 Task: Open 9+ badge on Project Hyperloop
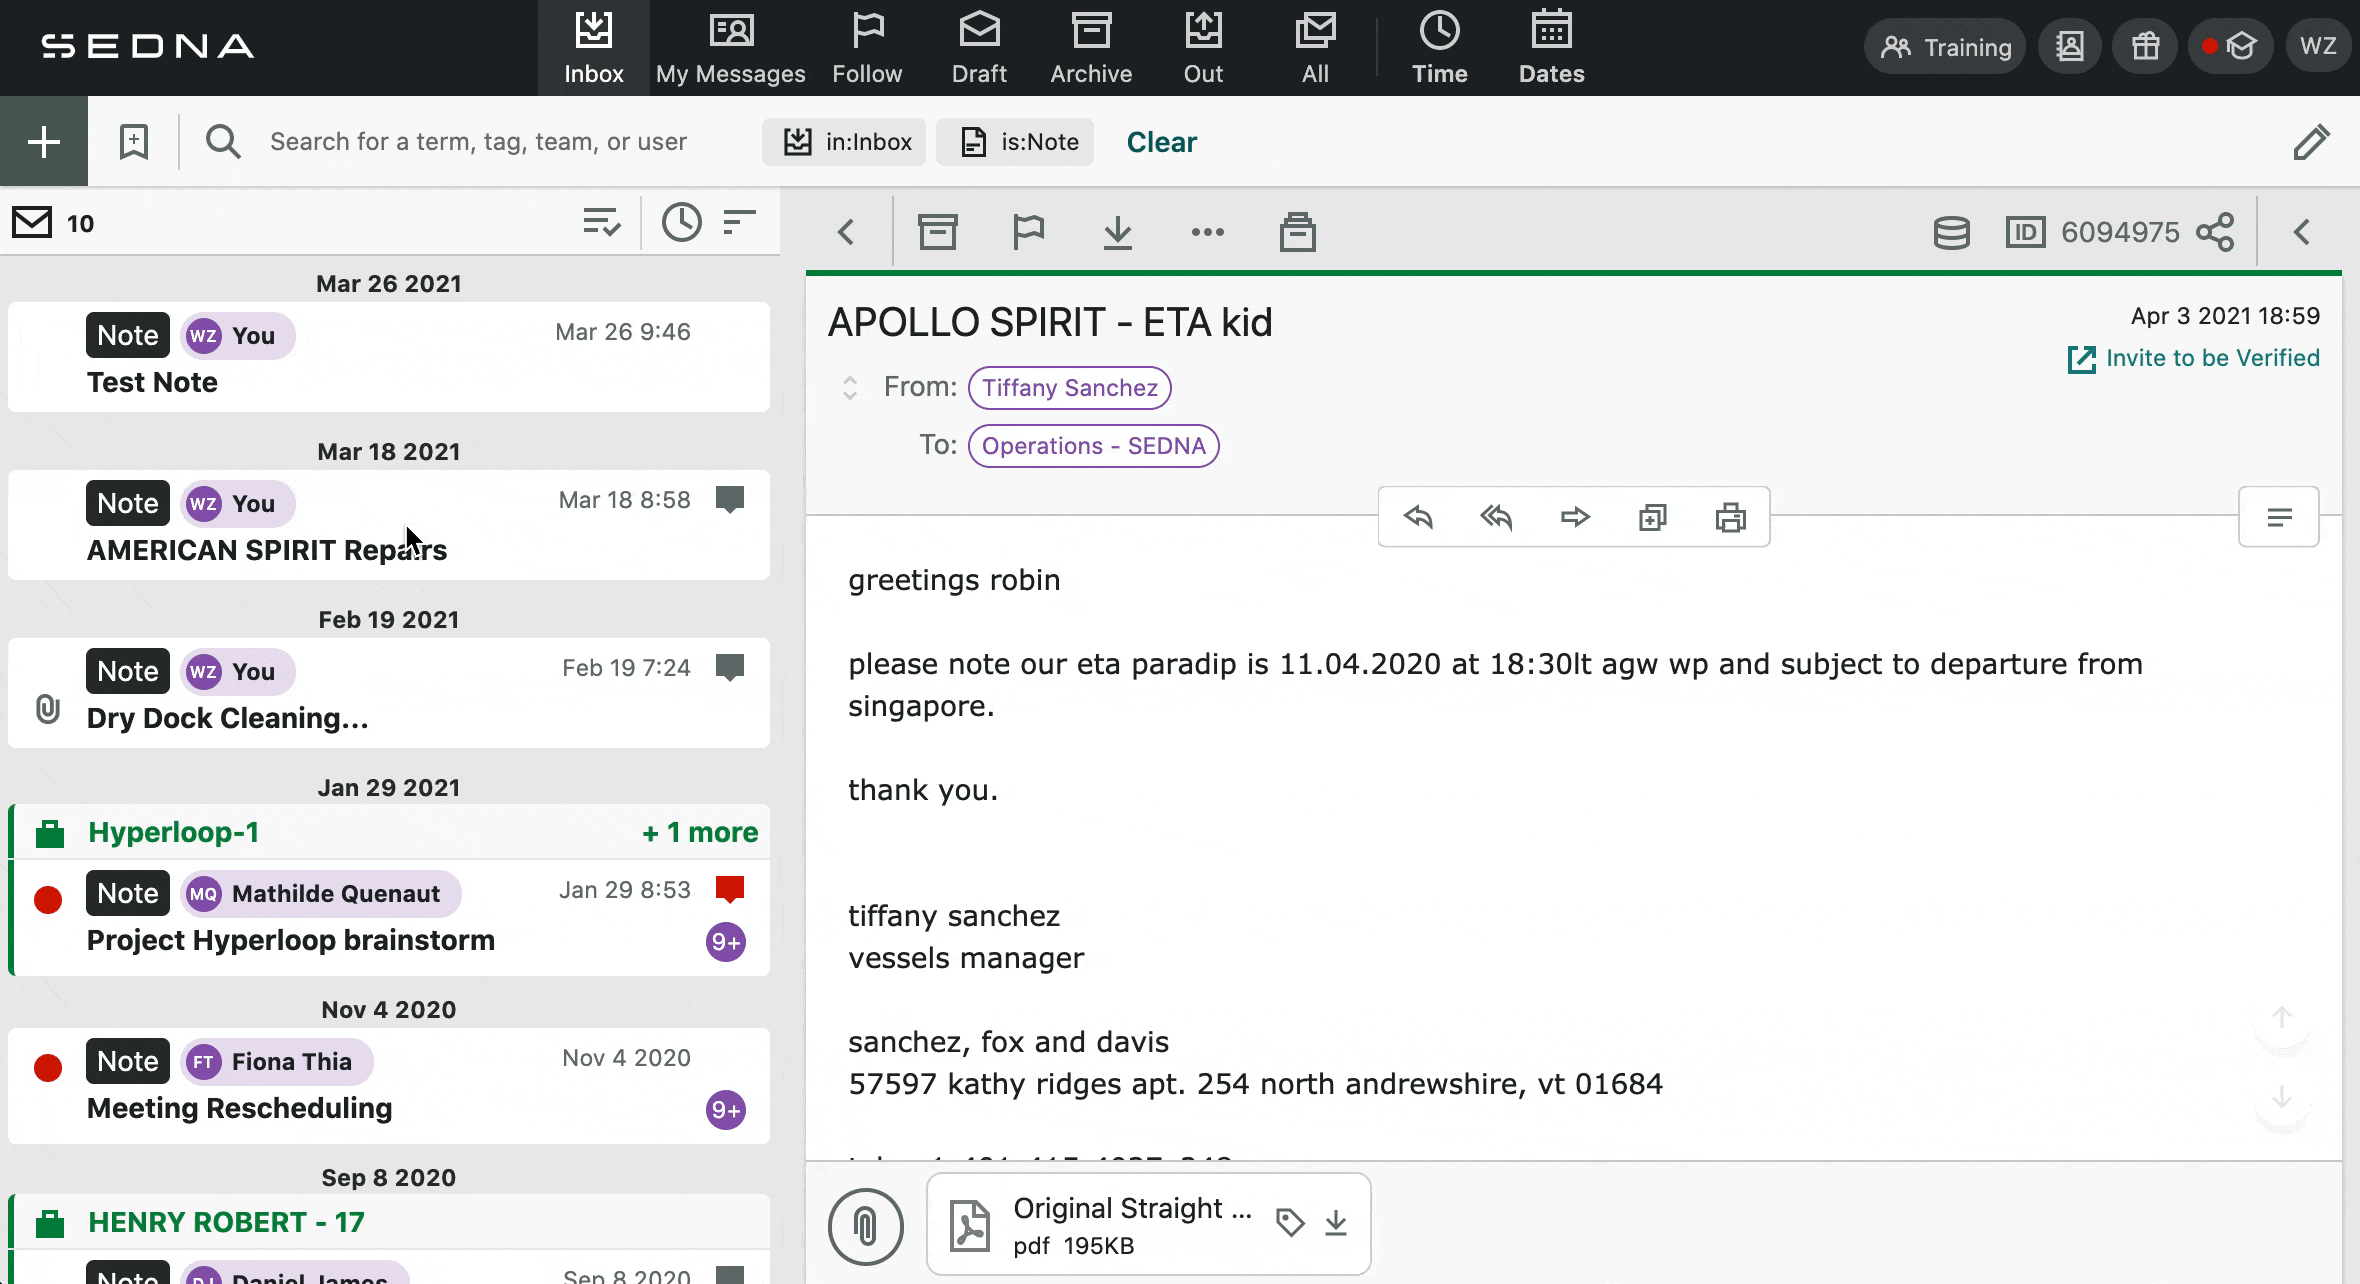(x=726, y=942)
